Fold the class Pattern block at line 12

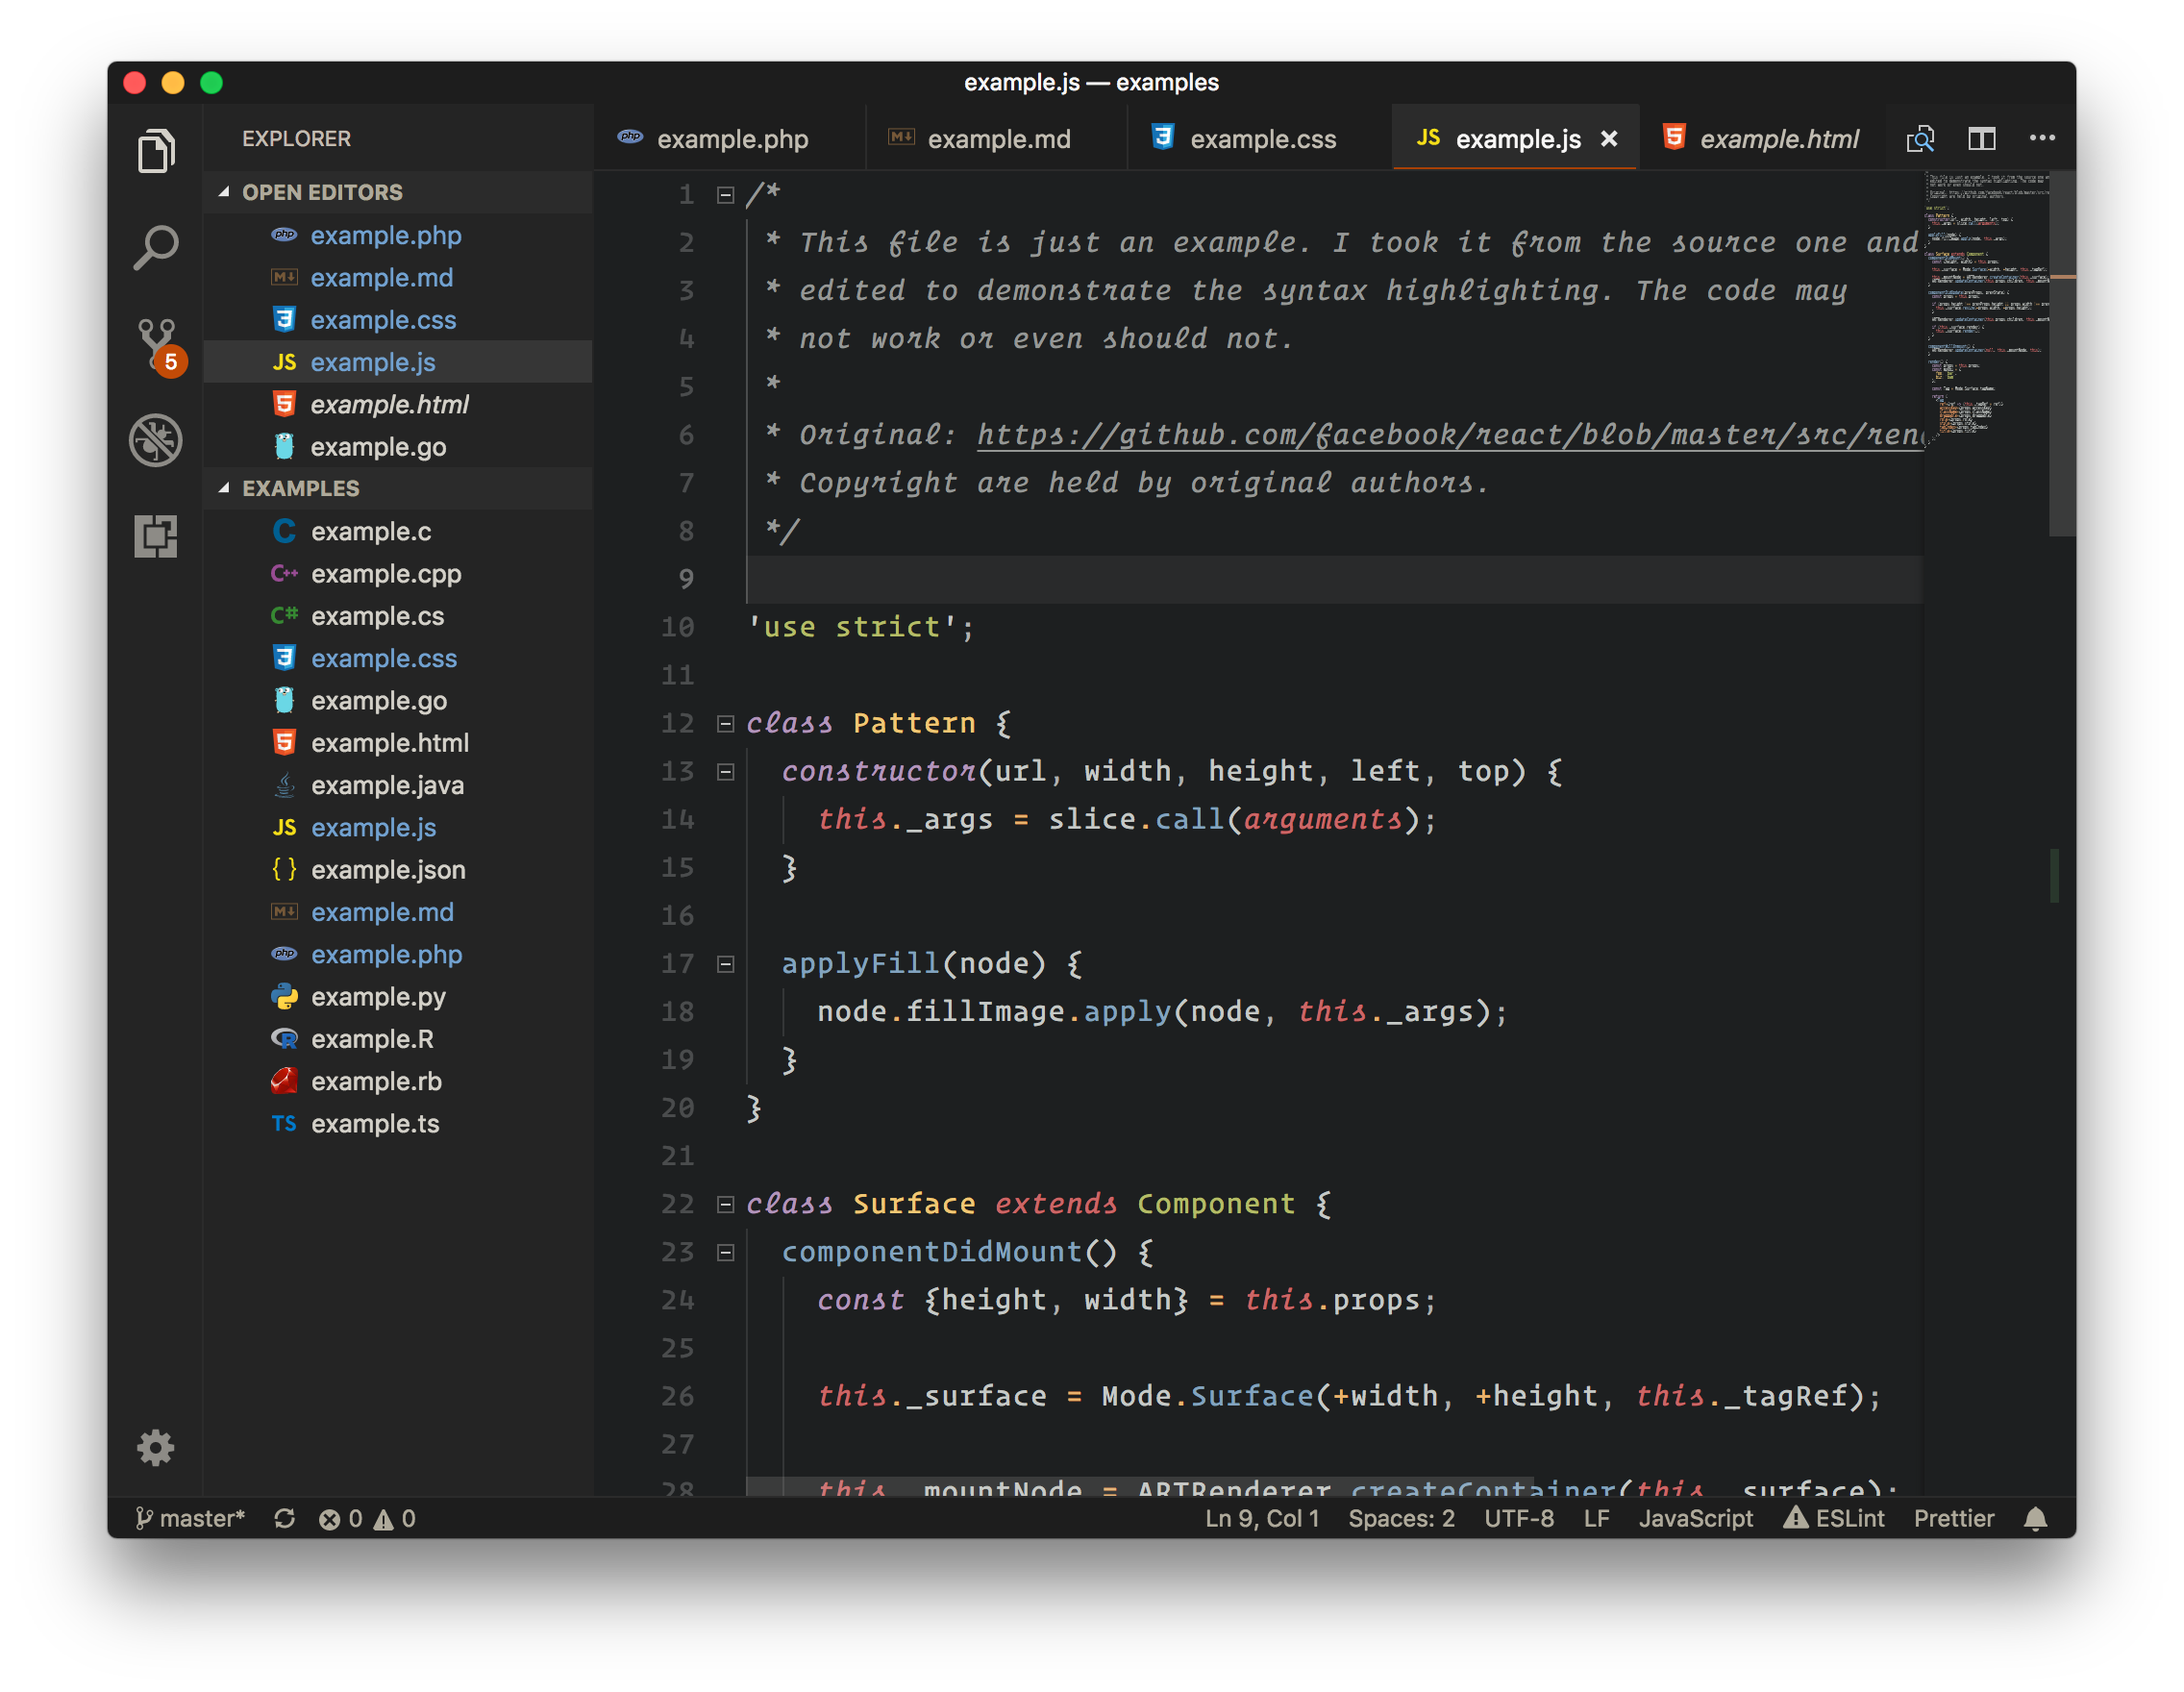[726, 723]
